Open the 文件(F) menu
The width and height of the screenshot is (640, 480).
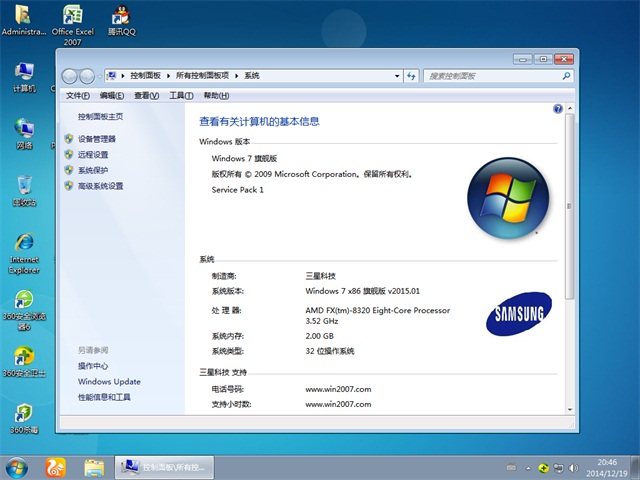click(79, 96)
